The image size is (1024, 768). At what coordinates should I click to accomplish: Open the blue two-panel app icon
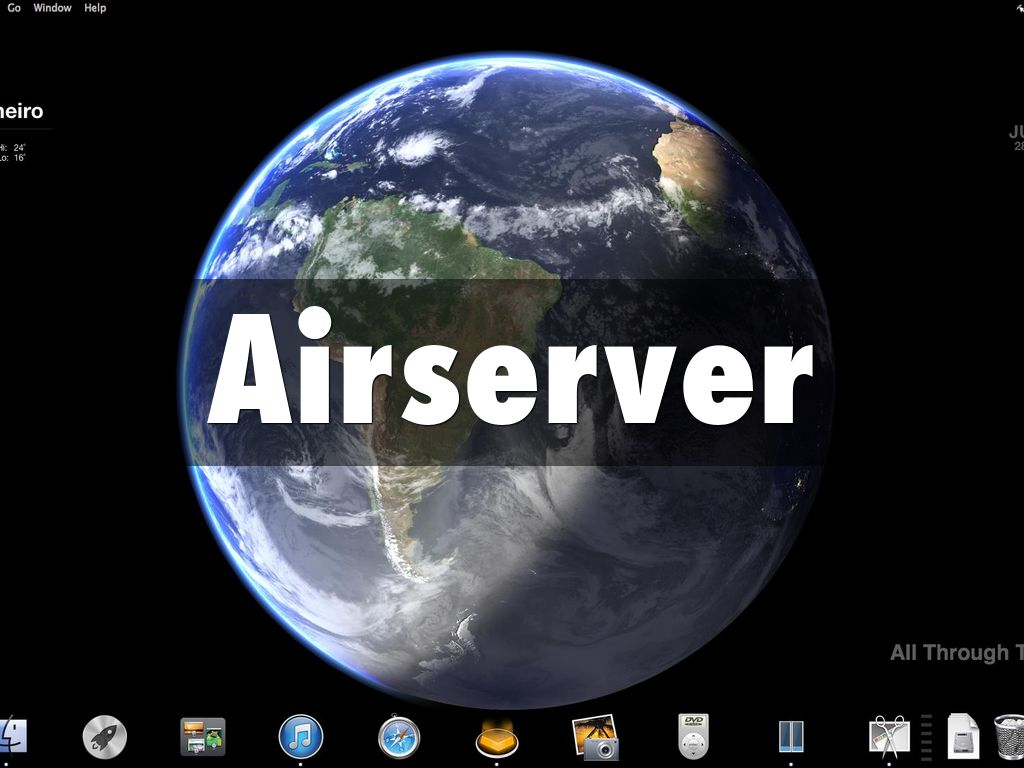[x=791, y=737]
